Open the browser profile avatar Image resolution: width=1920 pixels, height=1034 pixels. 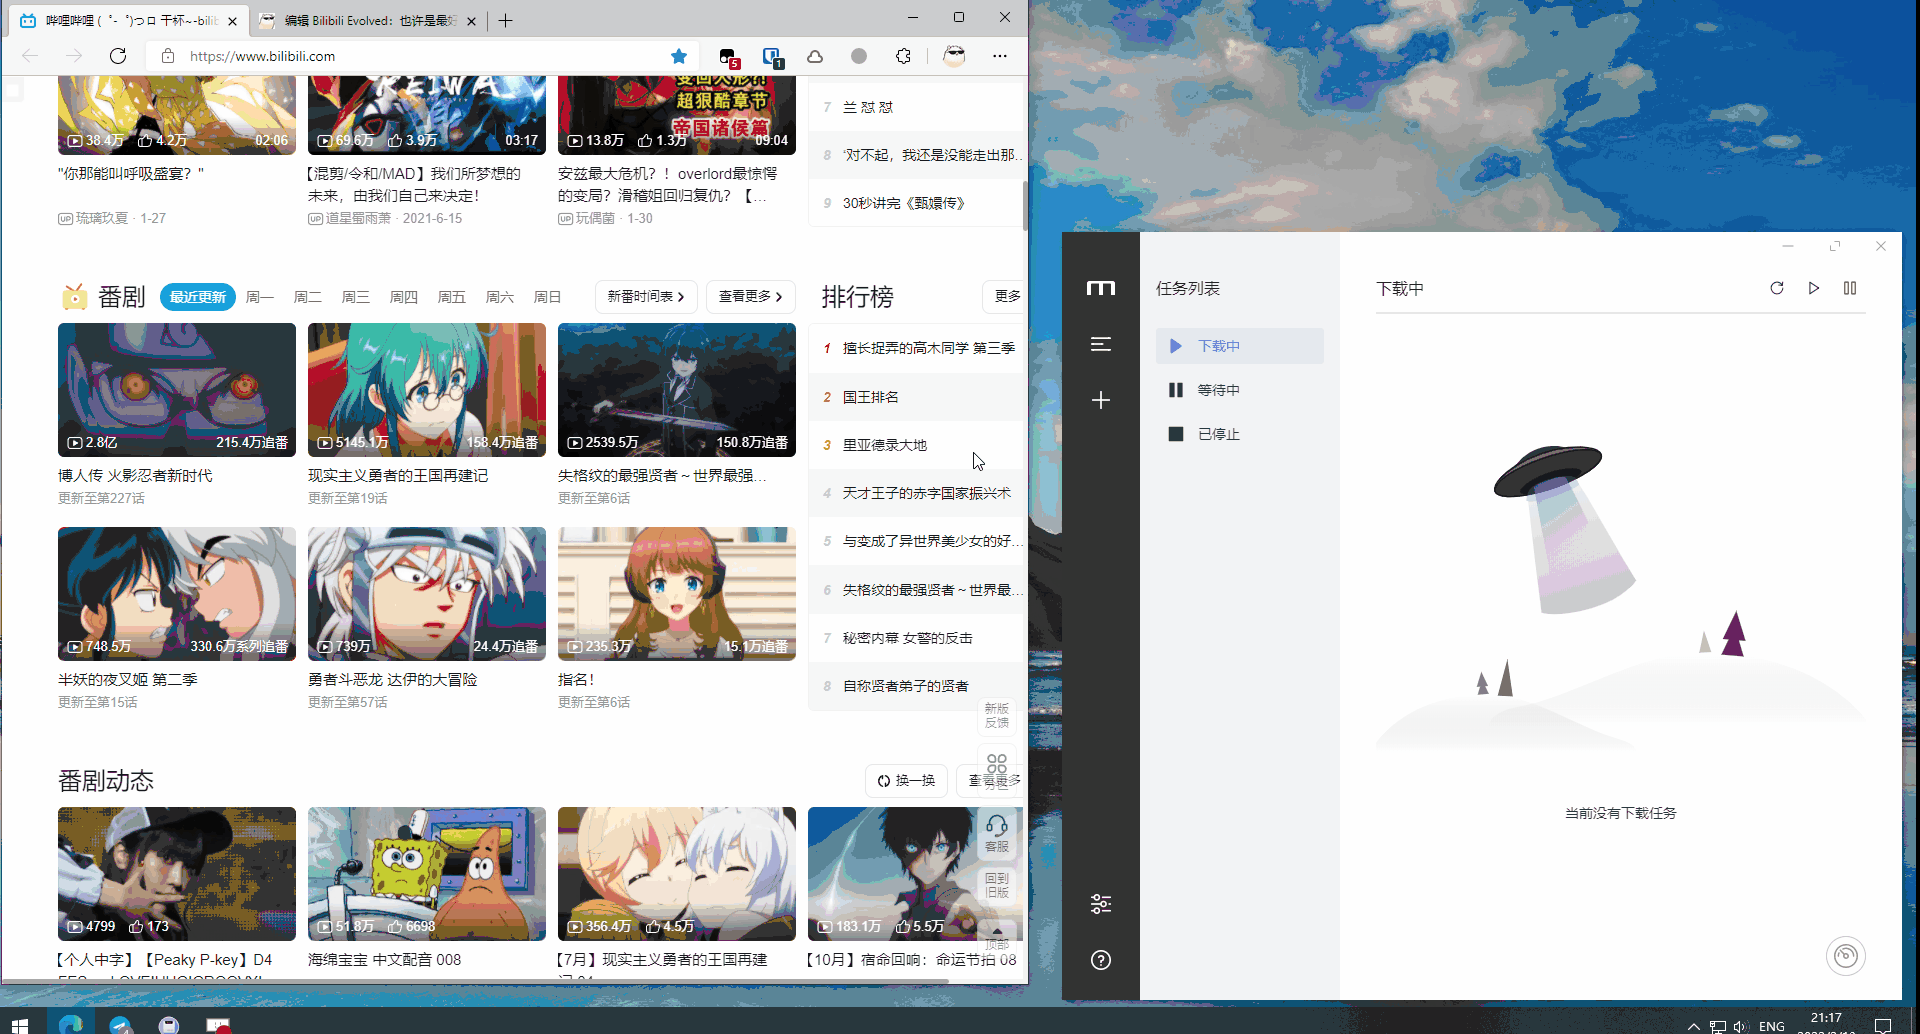pyautogui.click(x=954, y=56)
